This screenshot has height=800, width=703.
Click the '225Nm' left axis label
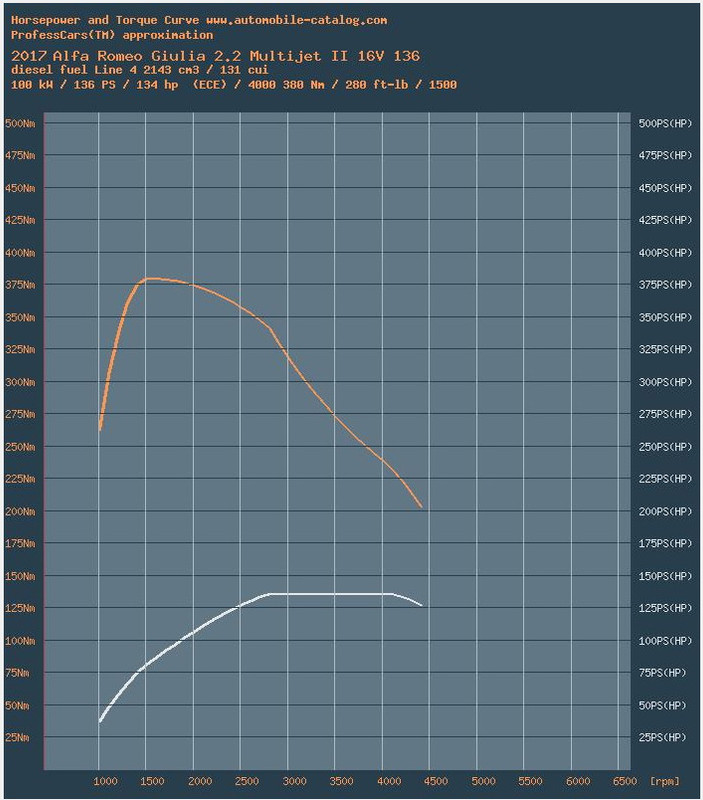pos(20,480)
